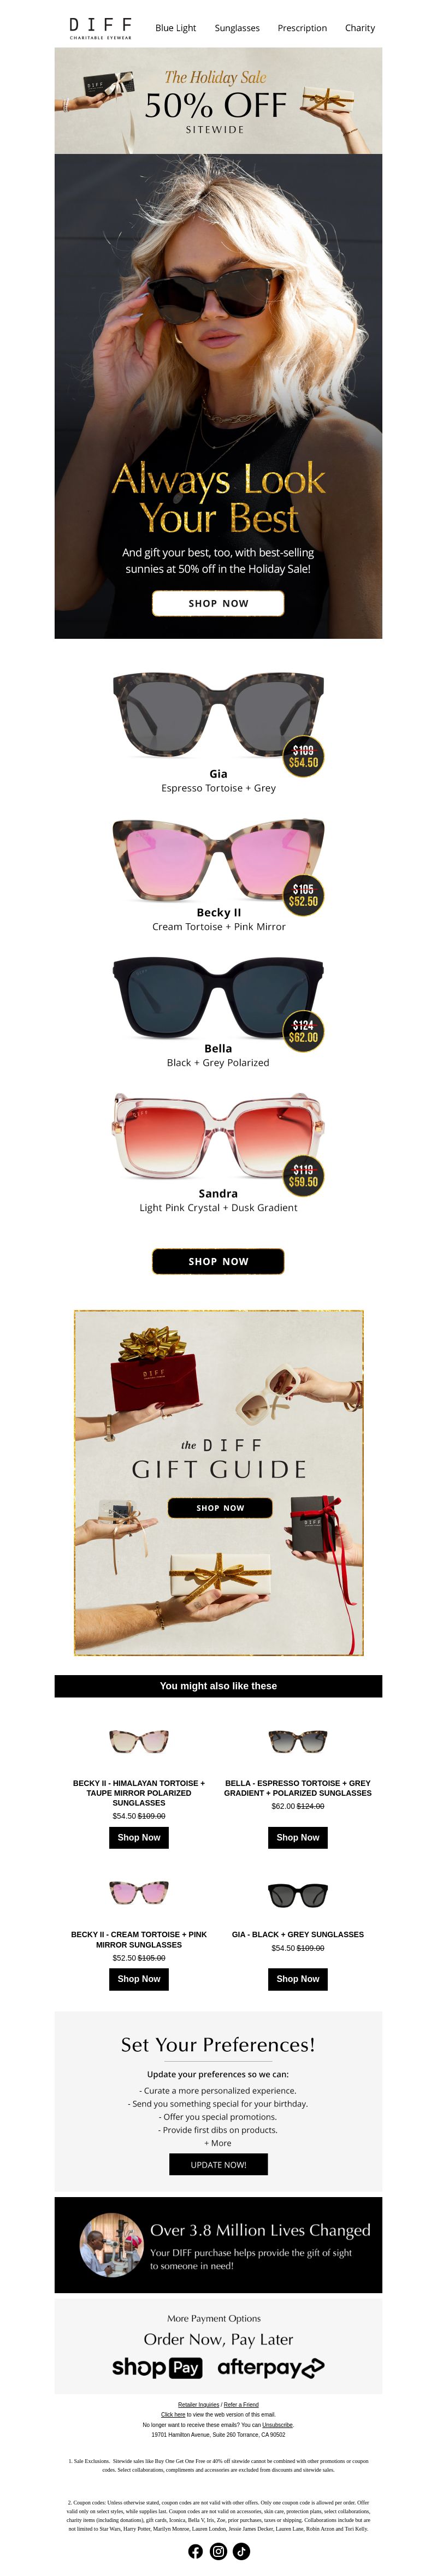
Task: Open the Refer a Friend link
Action: tap(241, 2404)
